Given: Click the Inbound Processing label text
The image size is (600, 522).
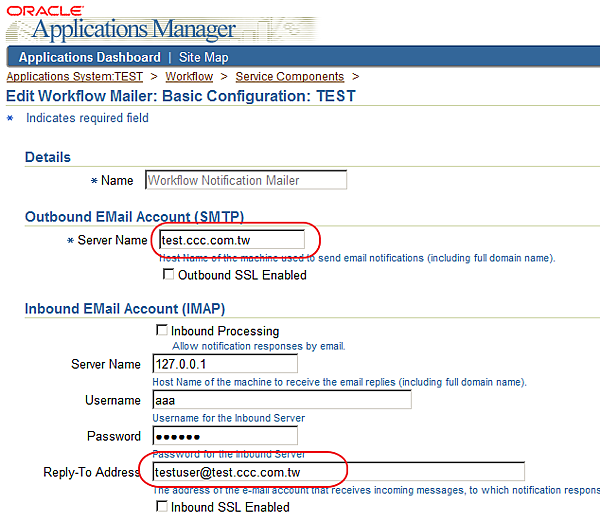Looking at the screenshot, I should pyautogui.click(x=225, y=331).
